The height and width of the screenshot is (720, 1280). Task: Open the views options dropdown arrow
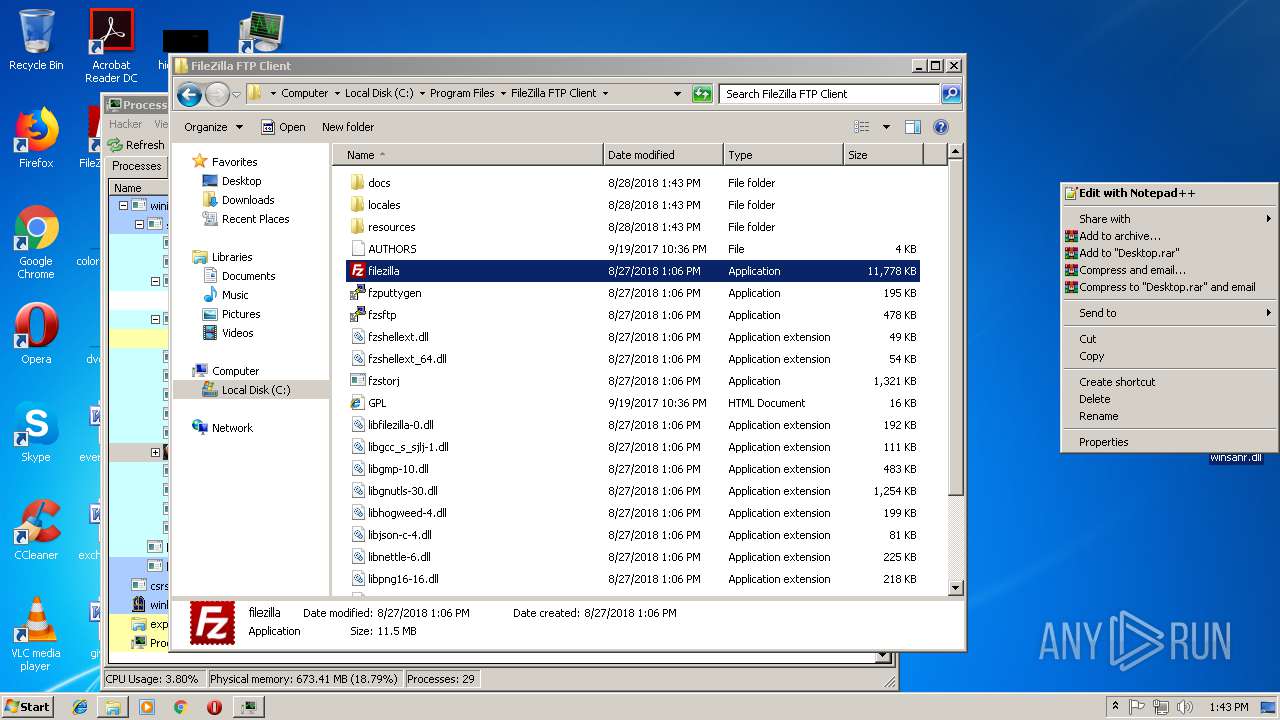886,127
